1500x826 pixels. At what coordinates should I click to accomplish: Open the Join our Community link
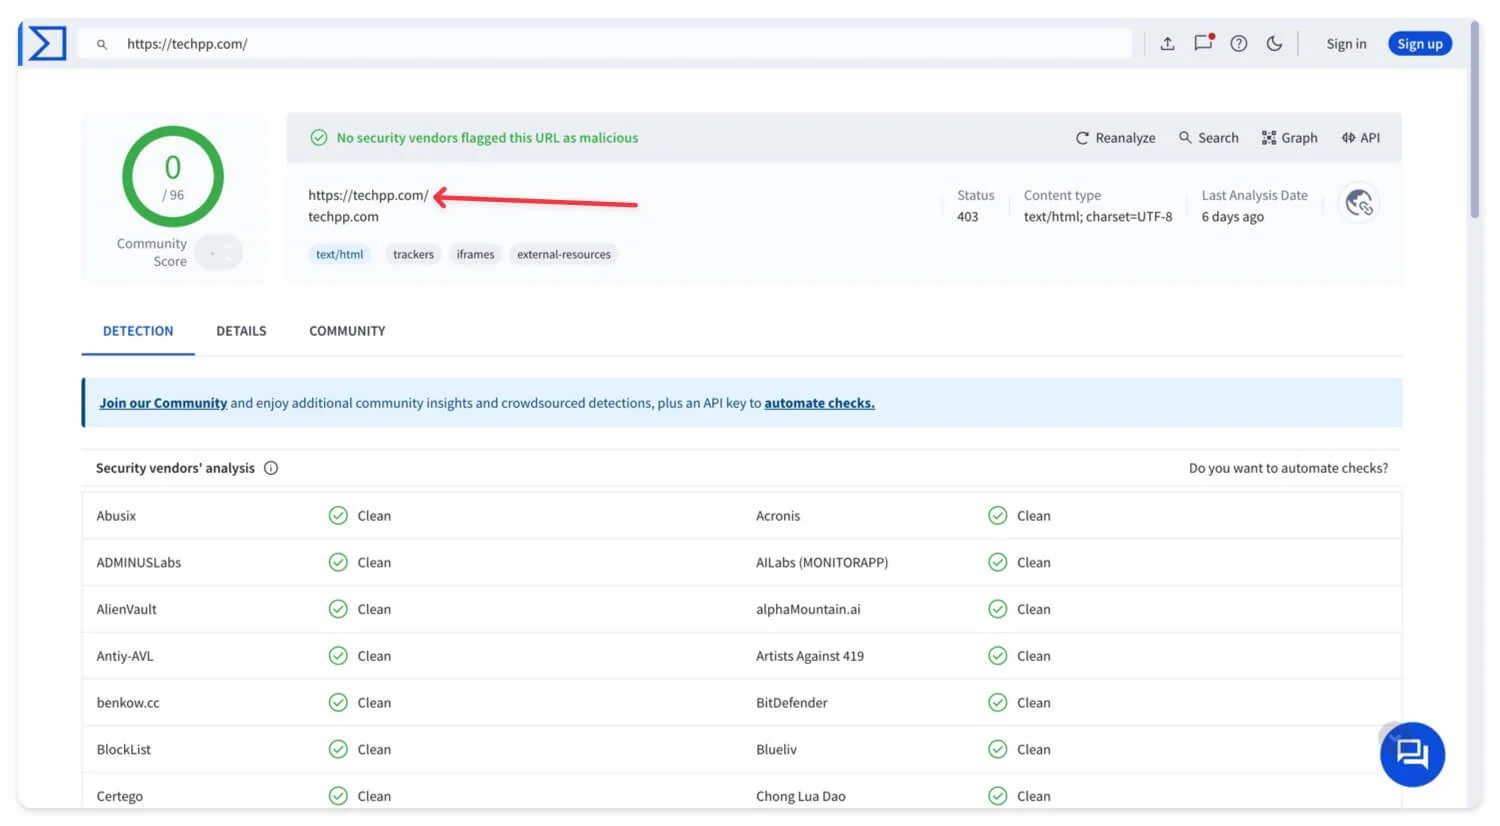(x=163, y=403)
